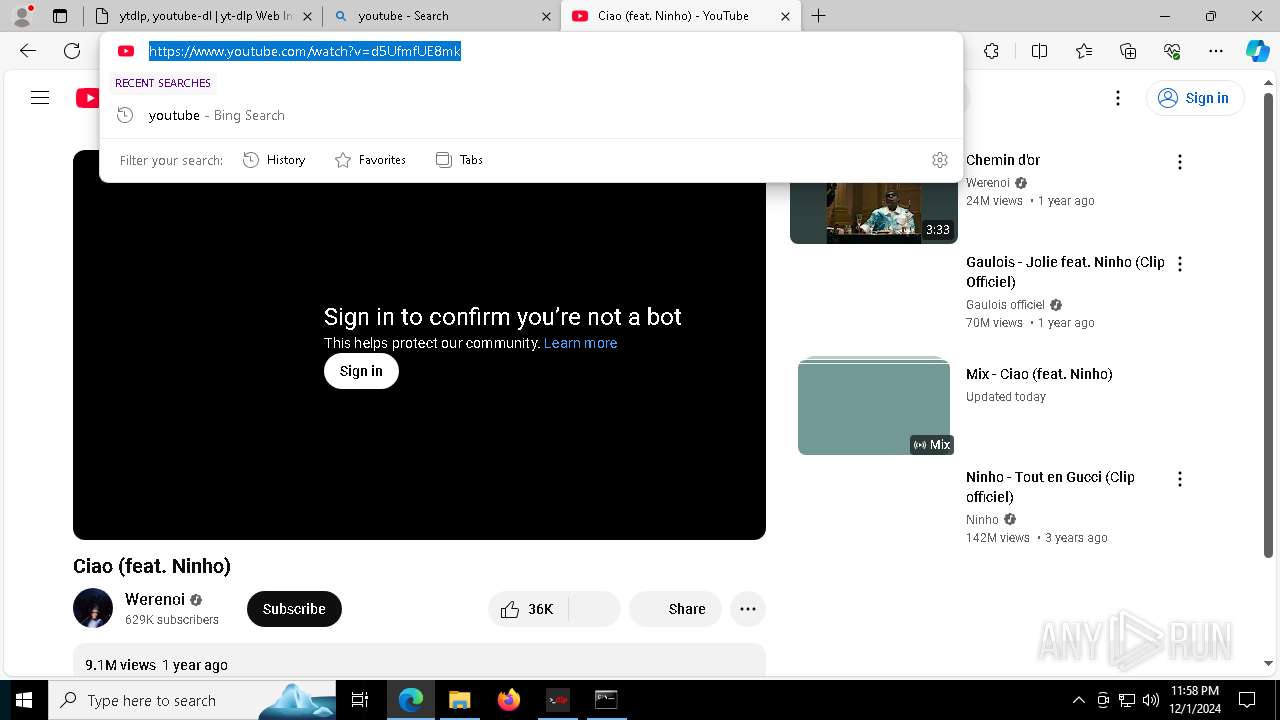This screenshot has width=1280, height=720.
Task: Open 'Gaulois - Jolie feat. Ninho' video title
Action: pyautogui.click(x=1066, y=272)
